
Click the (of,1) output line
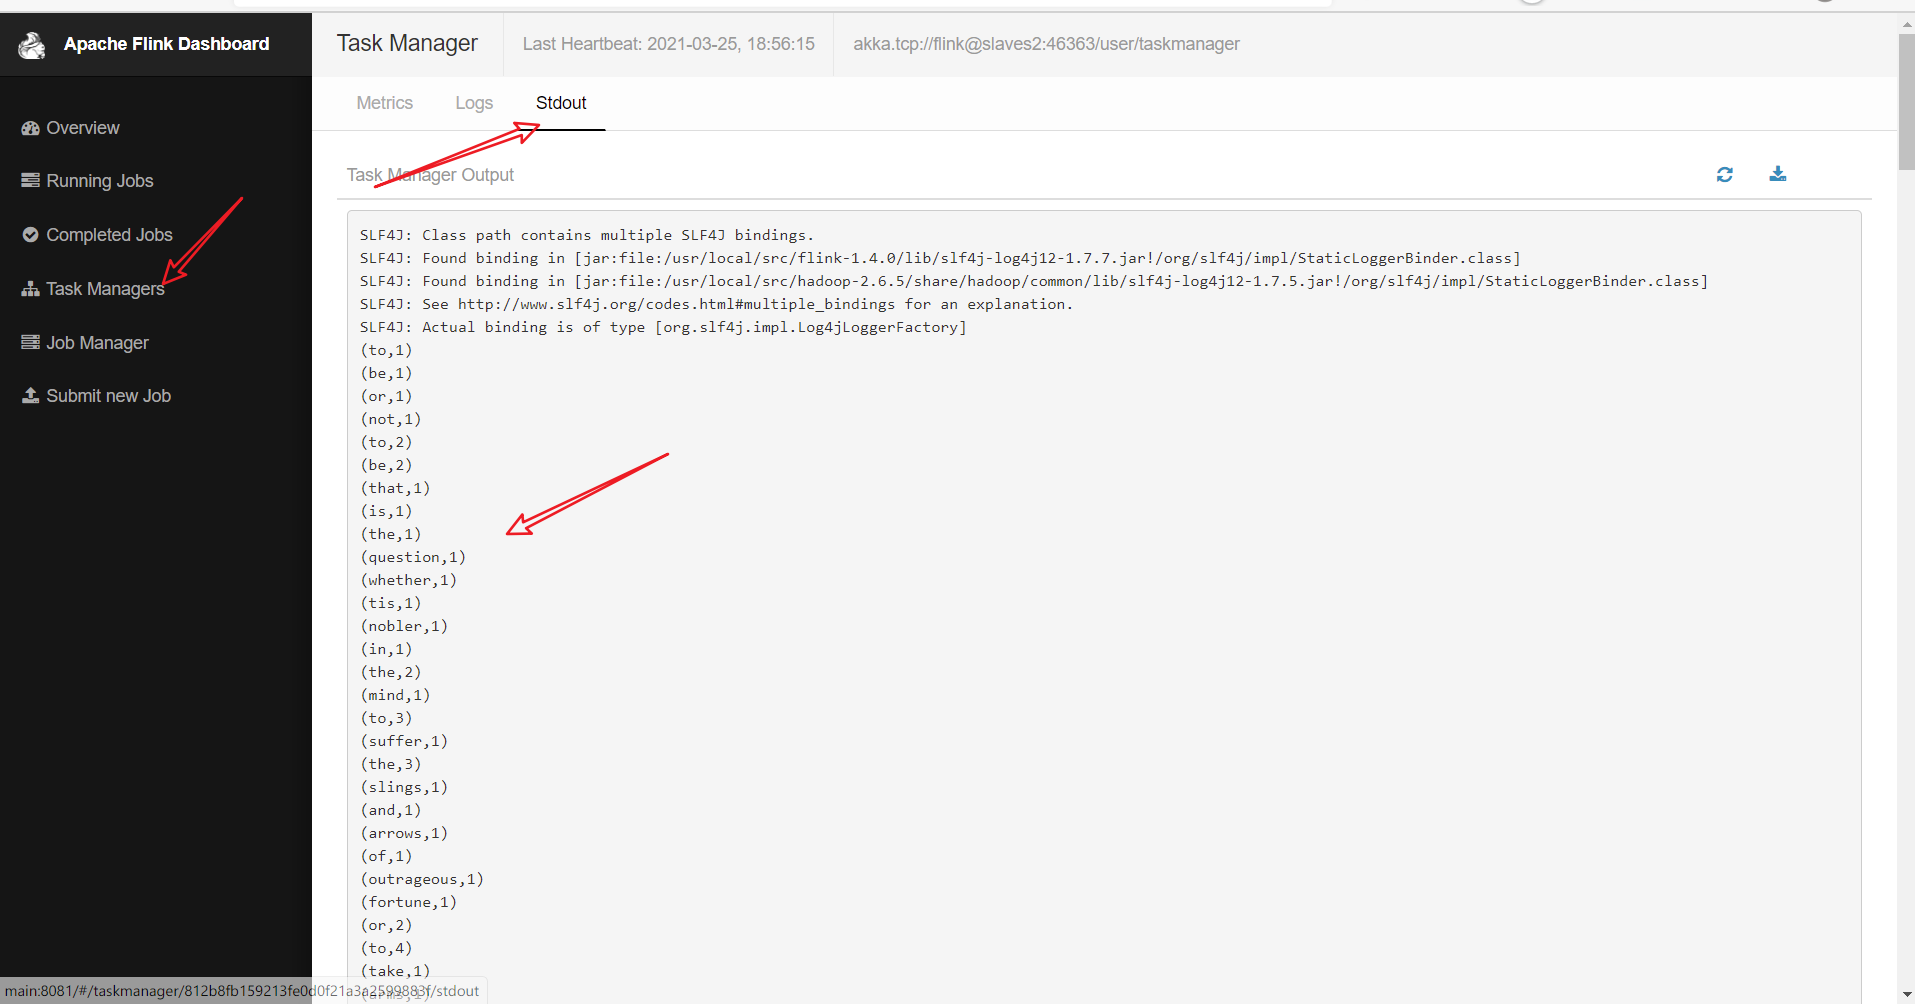tap(386, 856)
